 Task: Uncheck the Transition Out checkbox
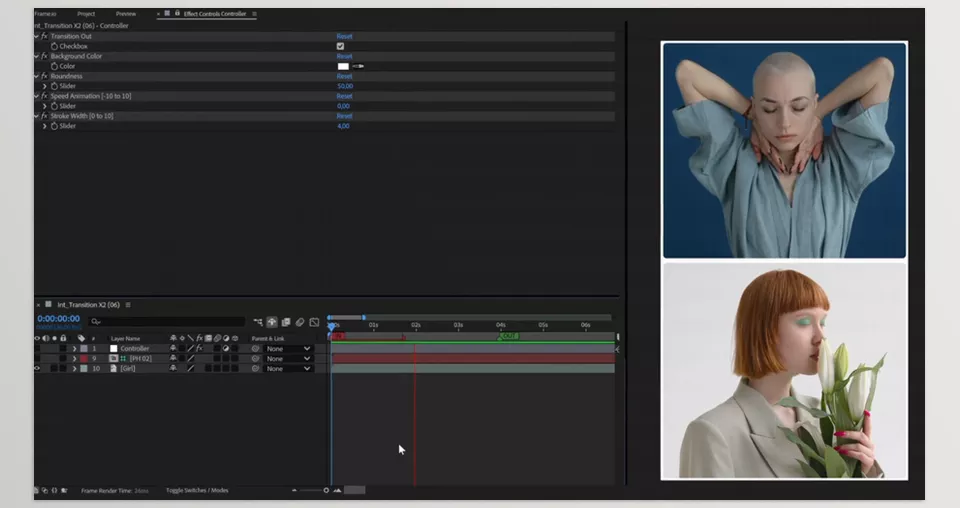(340, 47)
